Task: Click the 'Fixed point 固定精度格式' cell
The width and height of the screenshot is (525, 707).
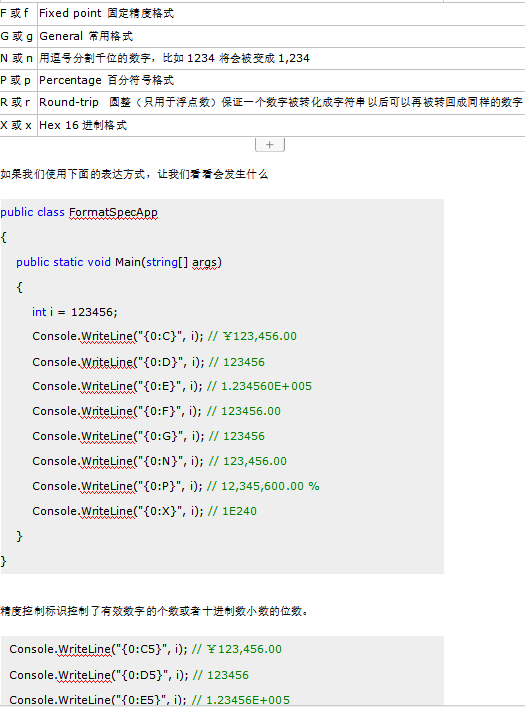Action: click(281, 14)
